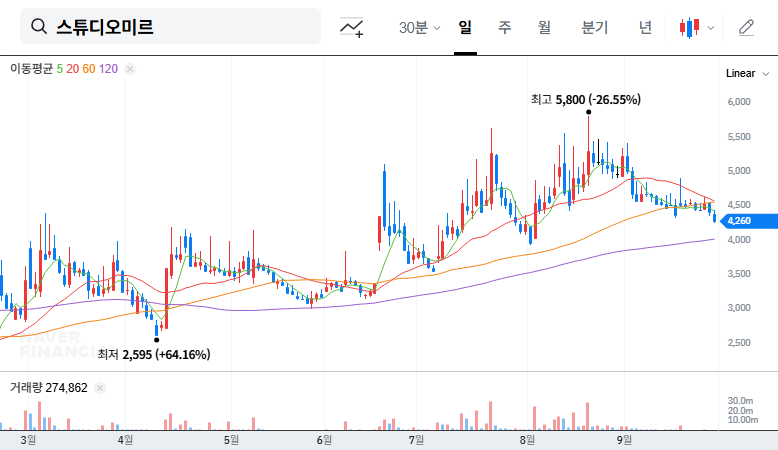
Task: Click the candlestick chart type icon
Action: [x=690, y=27]
